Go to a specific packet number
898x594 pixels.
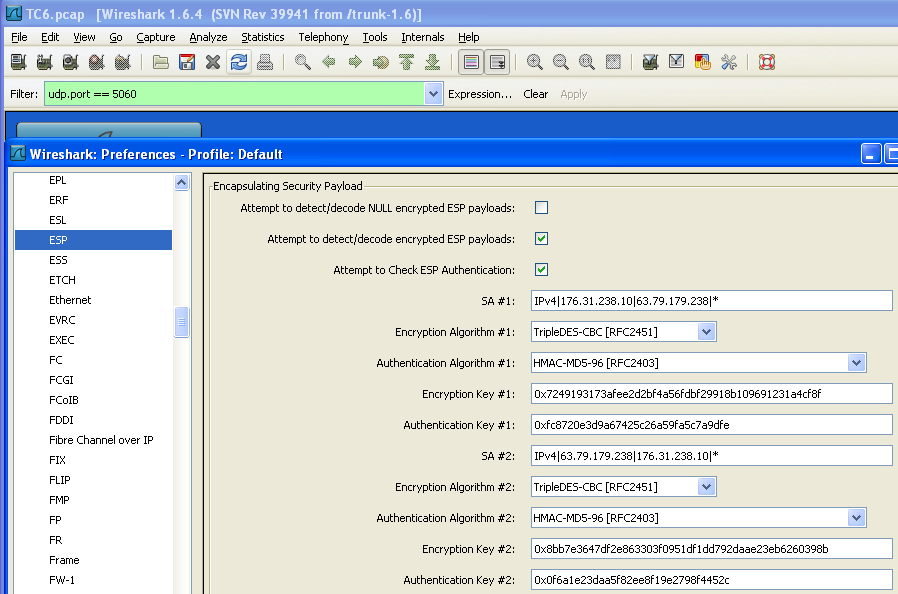pos(381,62)
